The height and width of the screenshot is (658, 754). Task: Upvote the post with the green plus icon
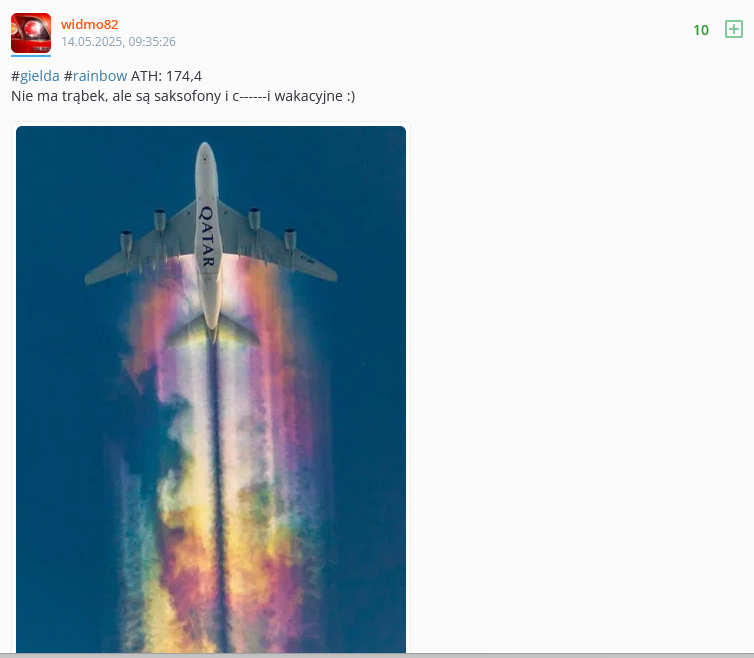734,29
